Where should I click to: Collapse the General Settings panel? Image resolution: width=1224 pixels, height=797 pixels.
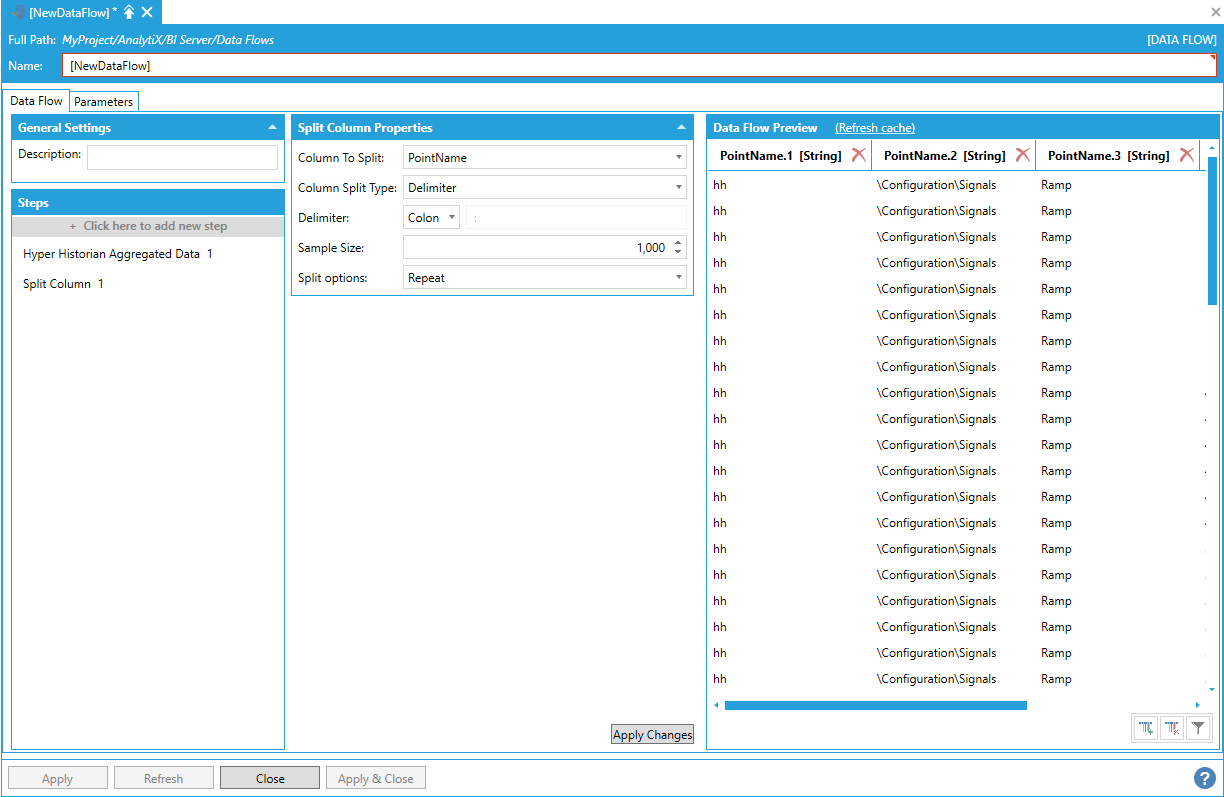[272, 128]
